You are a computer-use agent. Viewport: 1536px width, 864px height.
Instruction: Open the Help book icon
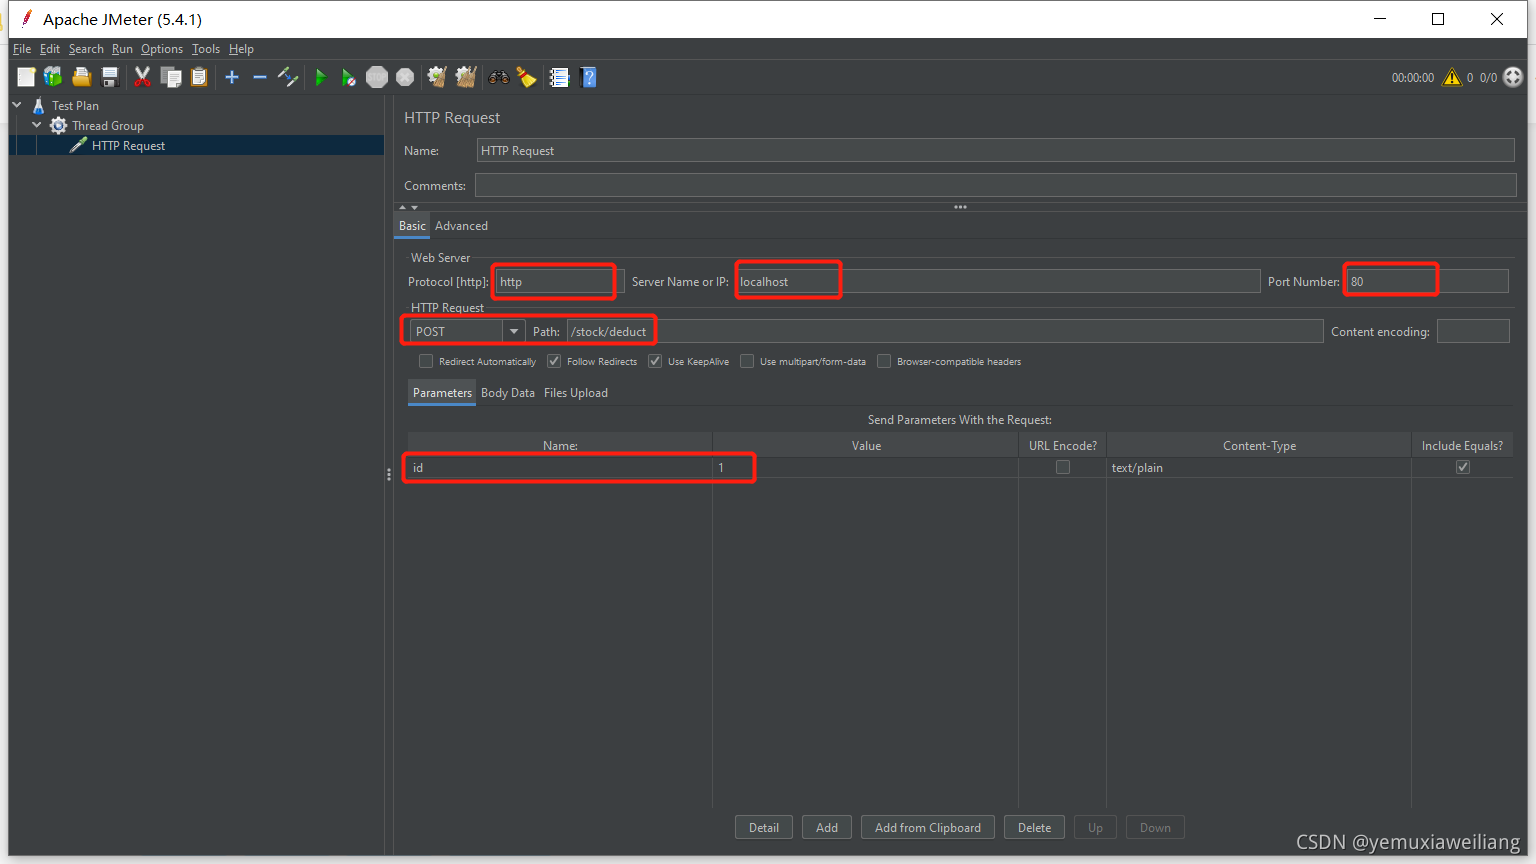coord(588,77)
